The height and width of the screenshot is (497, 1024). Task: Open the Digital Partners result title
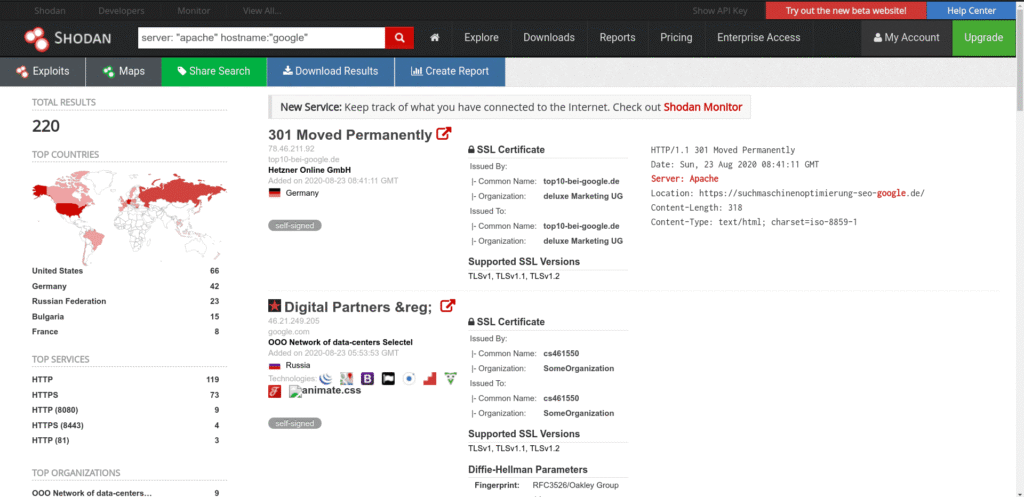[x=359, y=307]
